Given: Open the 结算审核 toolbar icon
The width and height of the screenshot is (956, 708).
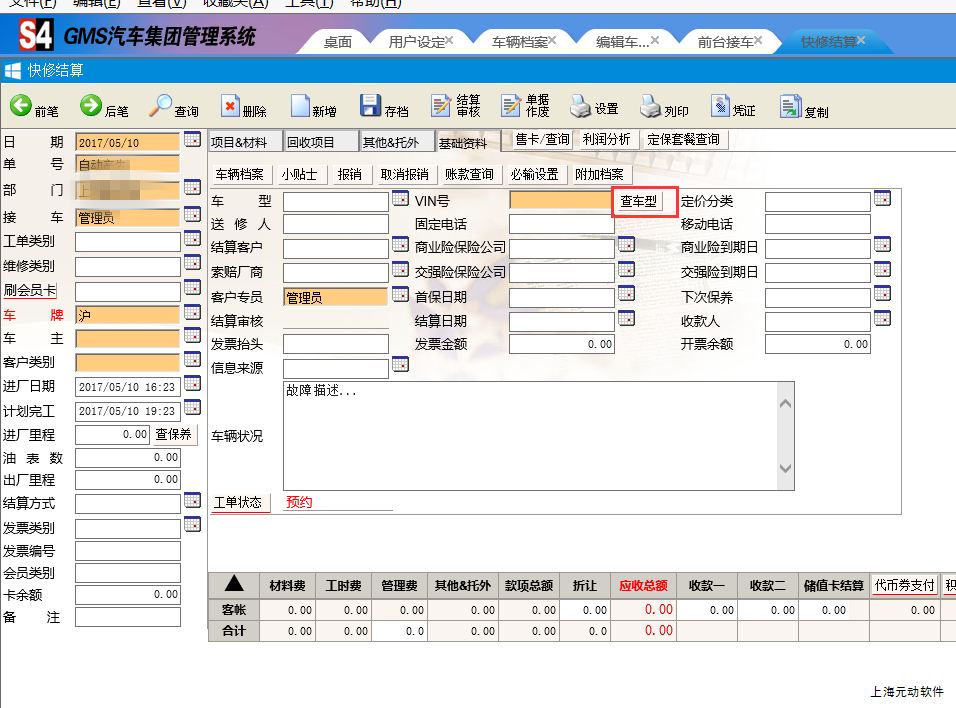Looking at the screenshot, I should [441, 106].
